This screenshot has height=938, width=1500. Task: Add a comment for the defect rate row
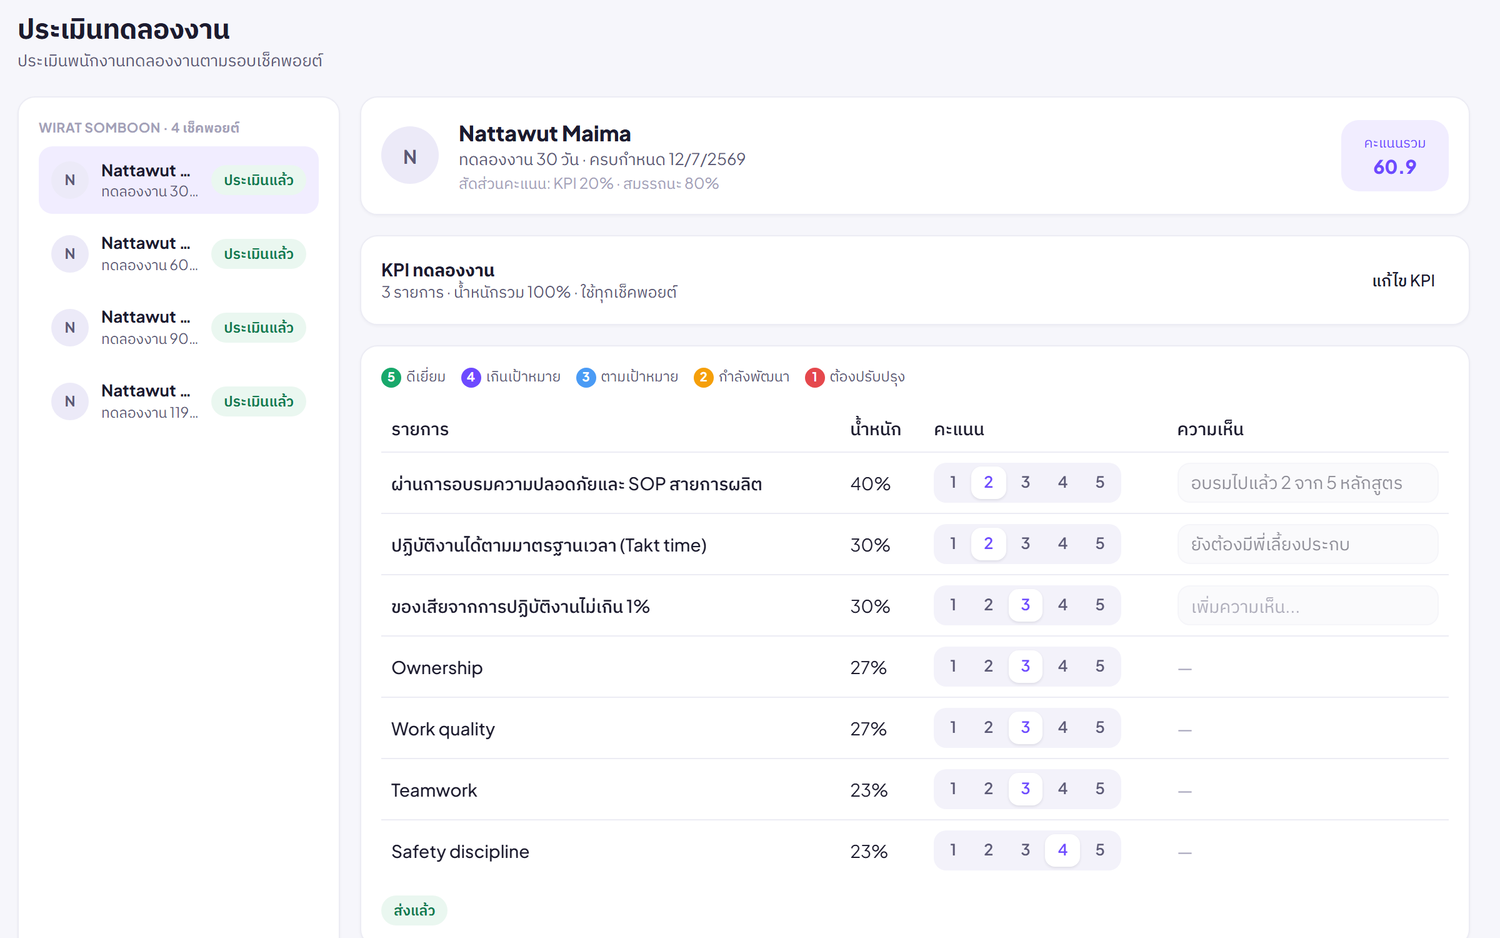pyautogui.click(x=1308, y=606)
